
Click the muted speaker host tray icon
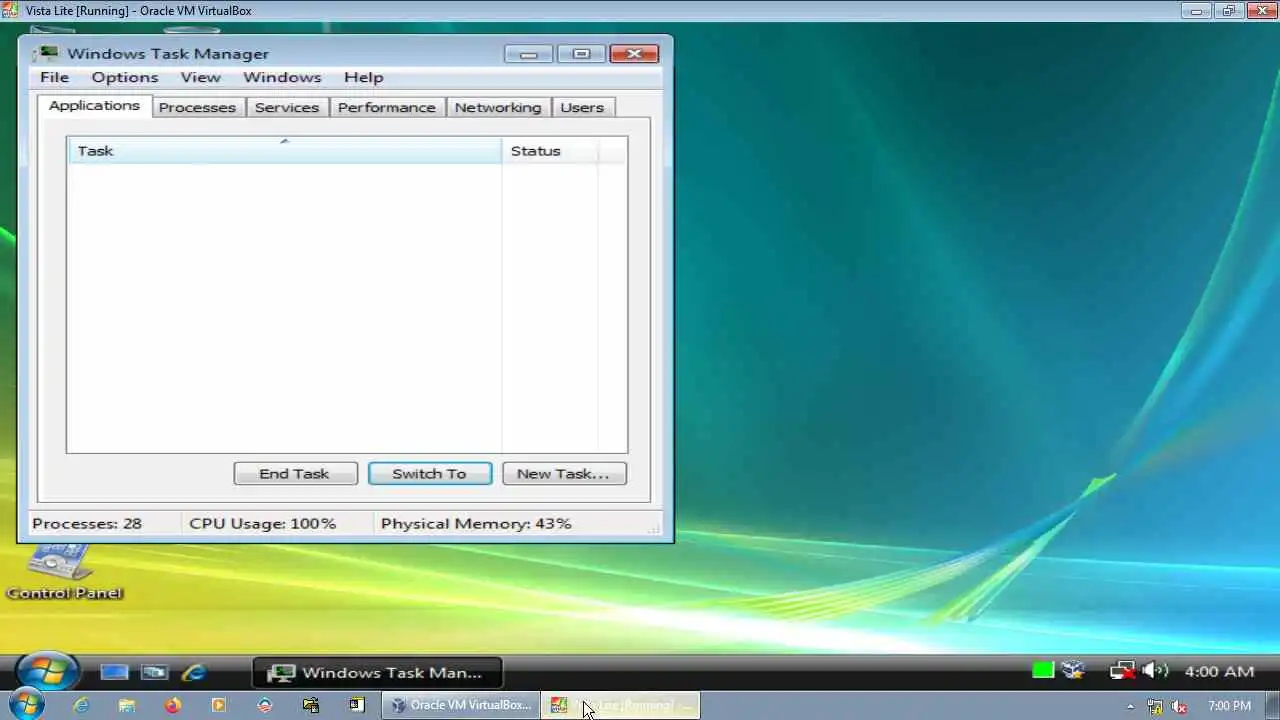1179,706
